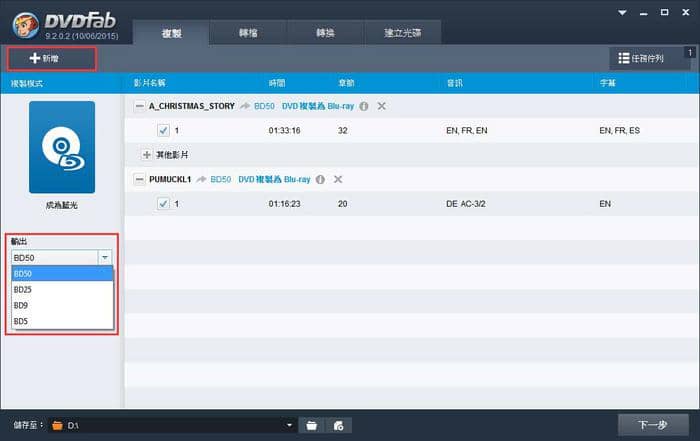Screen dimensions: 700x441
Task: Show info for A_CHRISTMAS_STORY source
Action: point(364,106)
